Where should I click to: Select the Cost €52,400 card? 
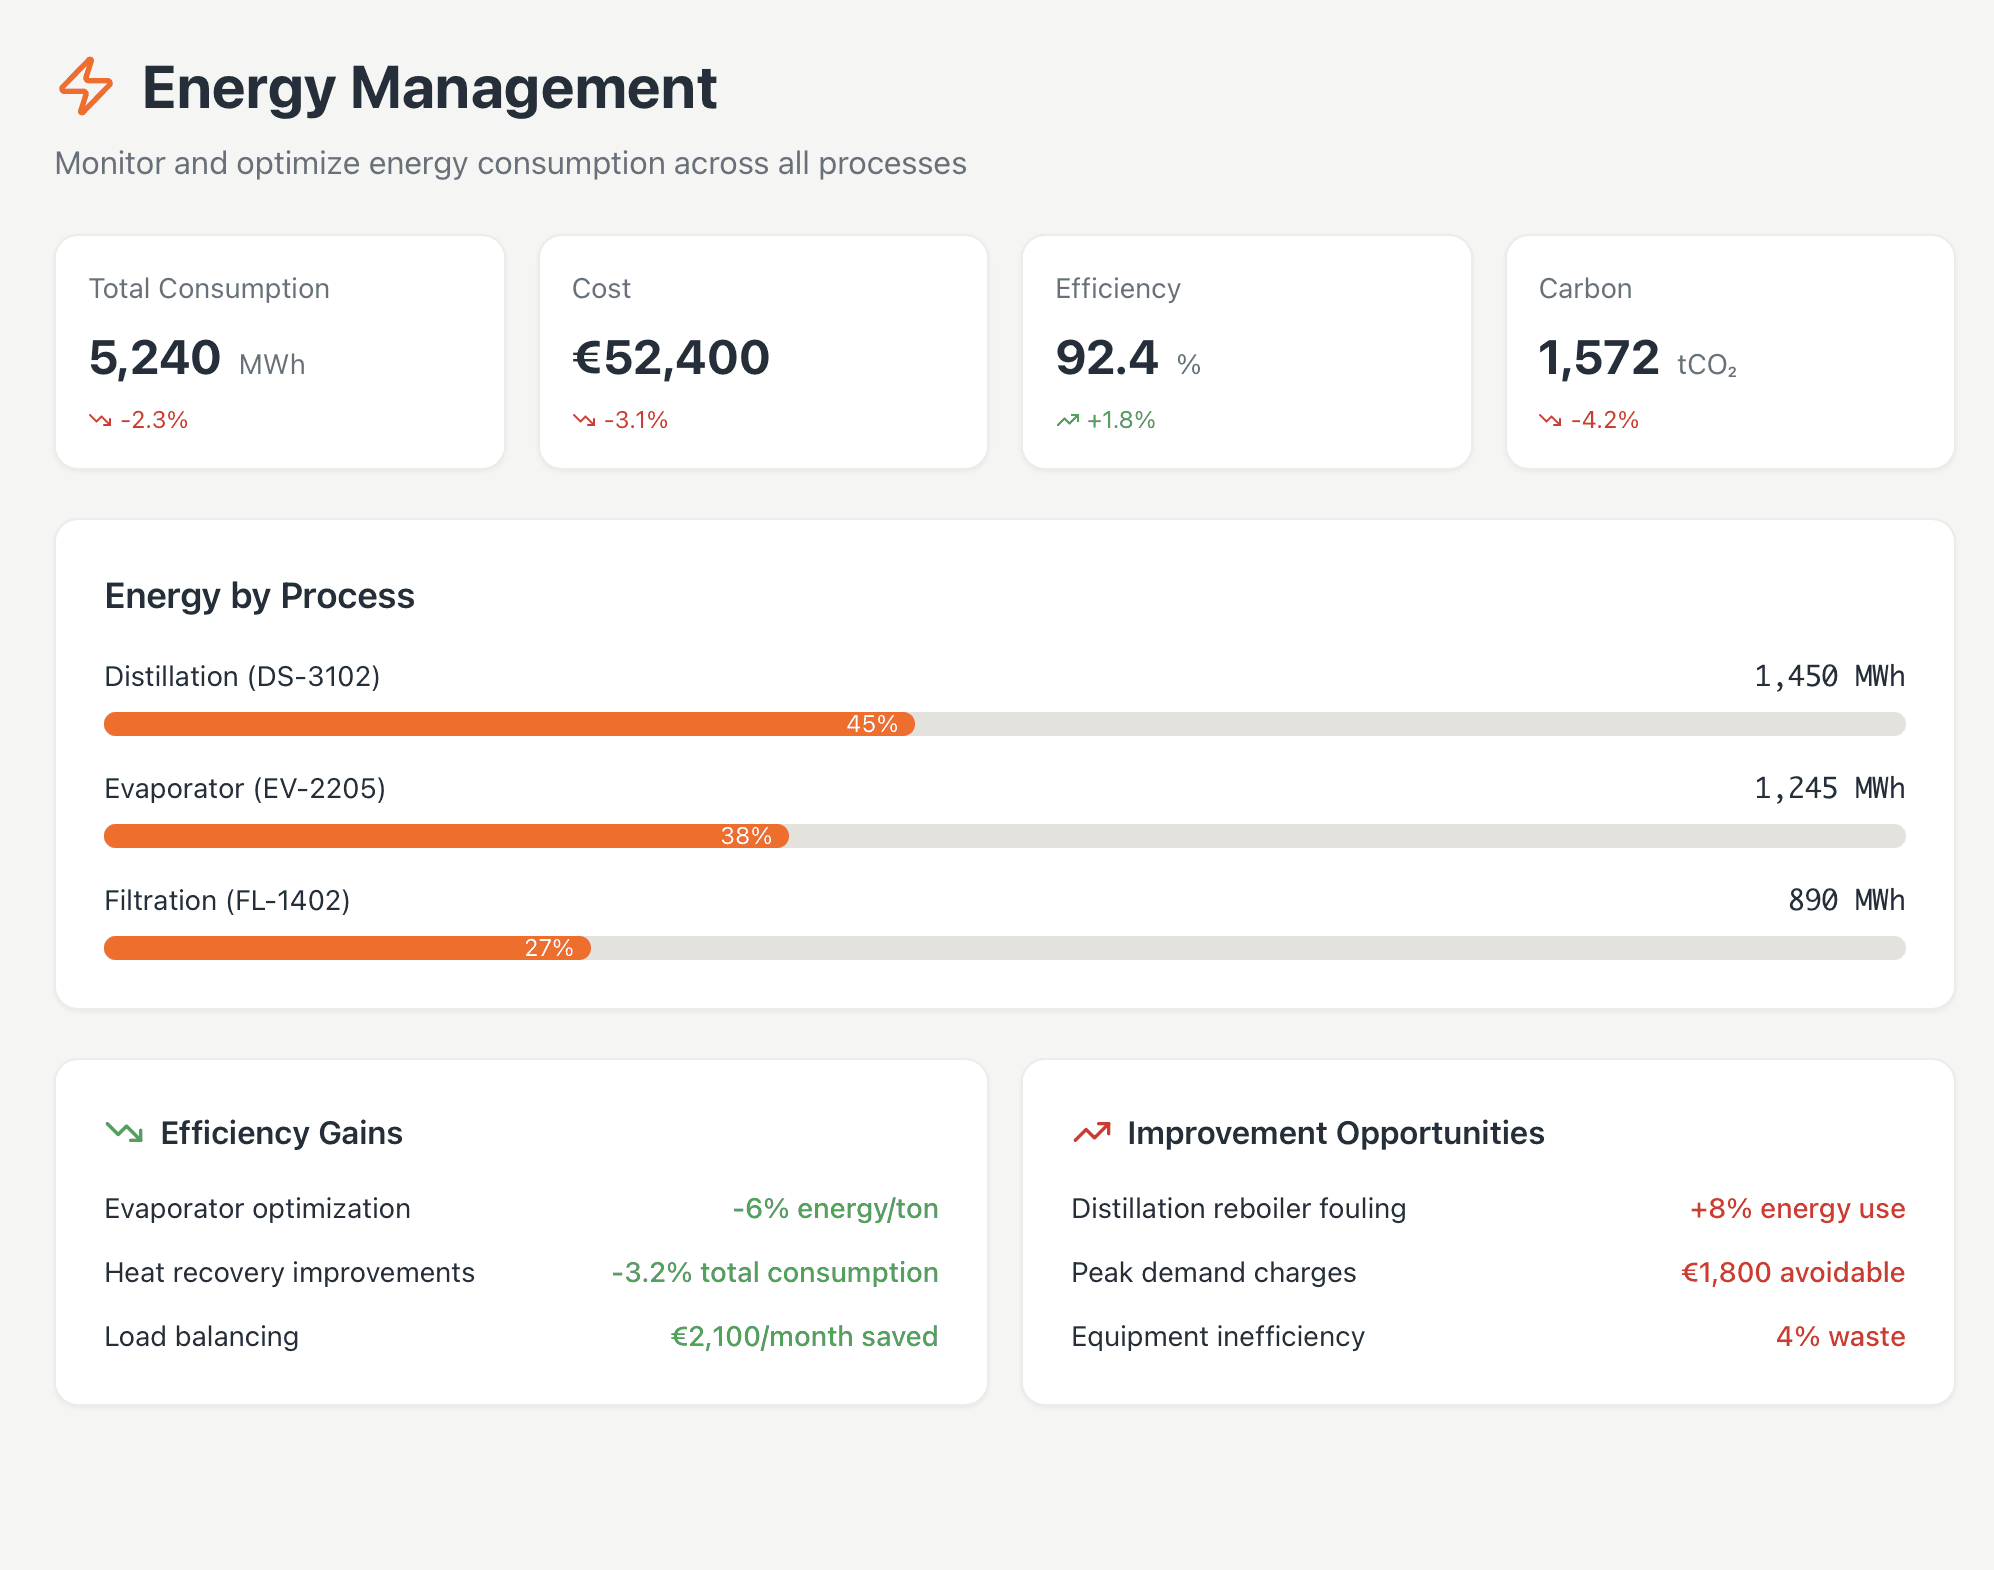click(x=763, y=352)
